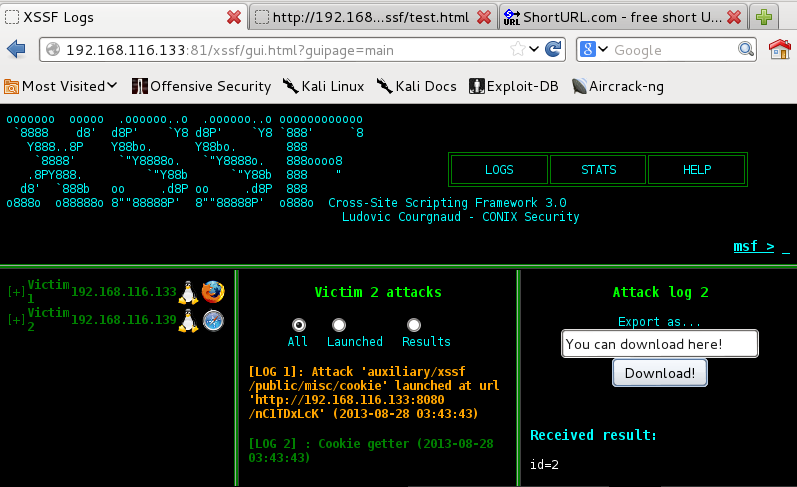The height and width of the screenshot is (487, 797).
Task: Reload the page using refresh icon
Action: (x=555, y=49)
